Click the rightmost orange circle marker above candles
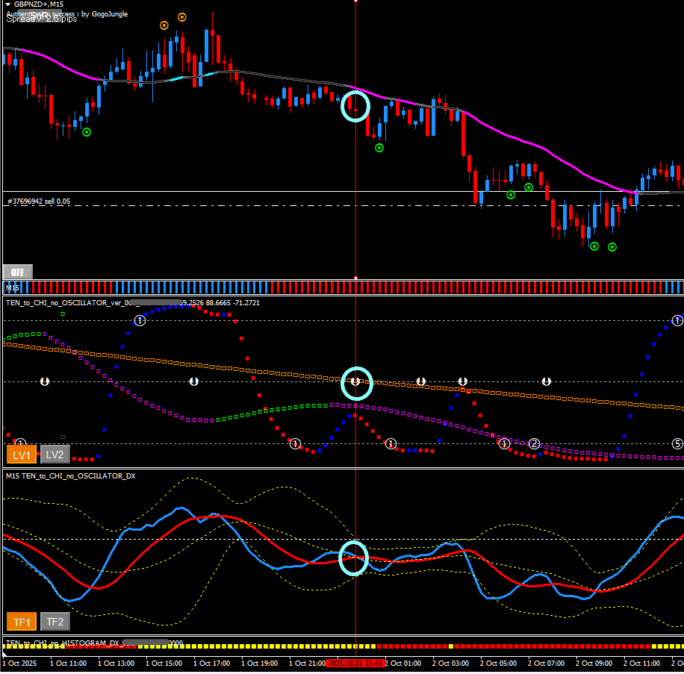684x674 pixels. point(181,17)
